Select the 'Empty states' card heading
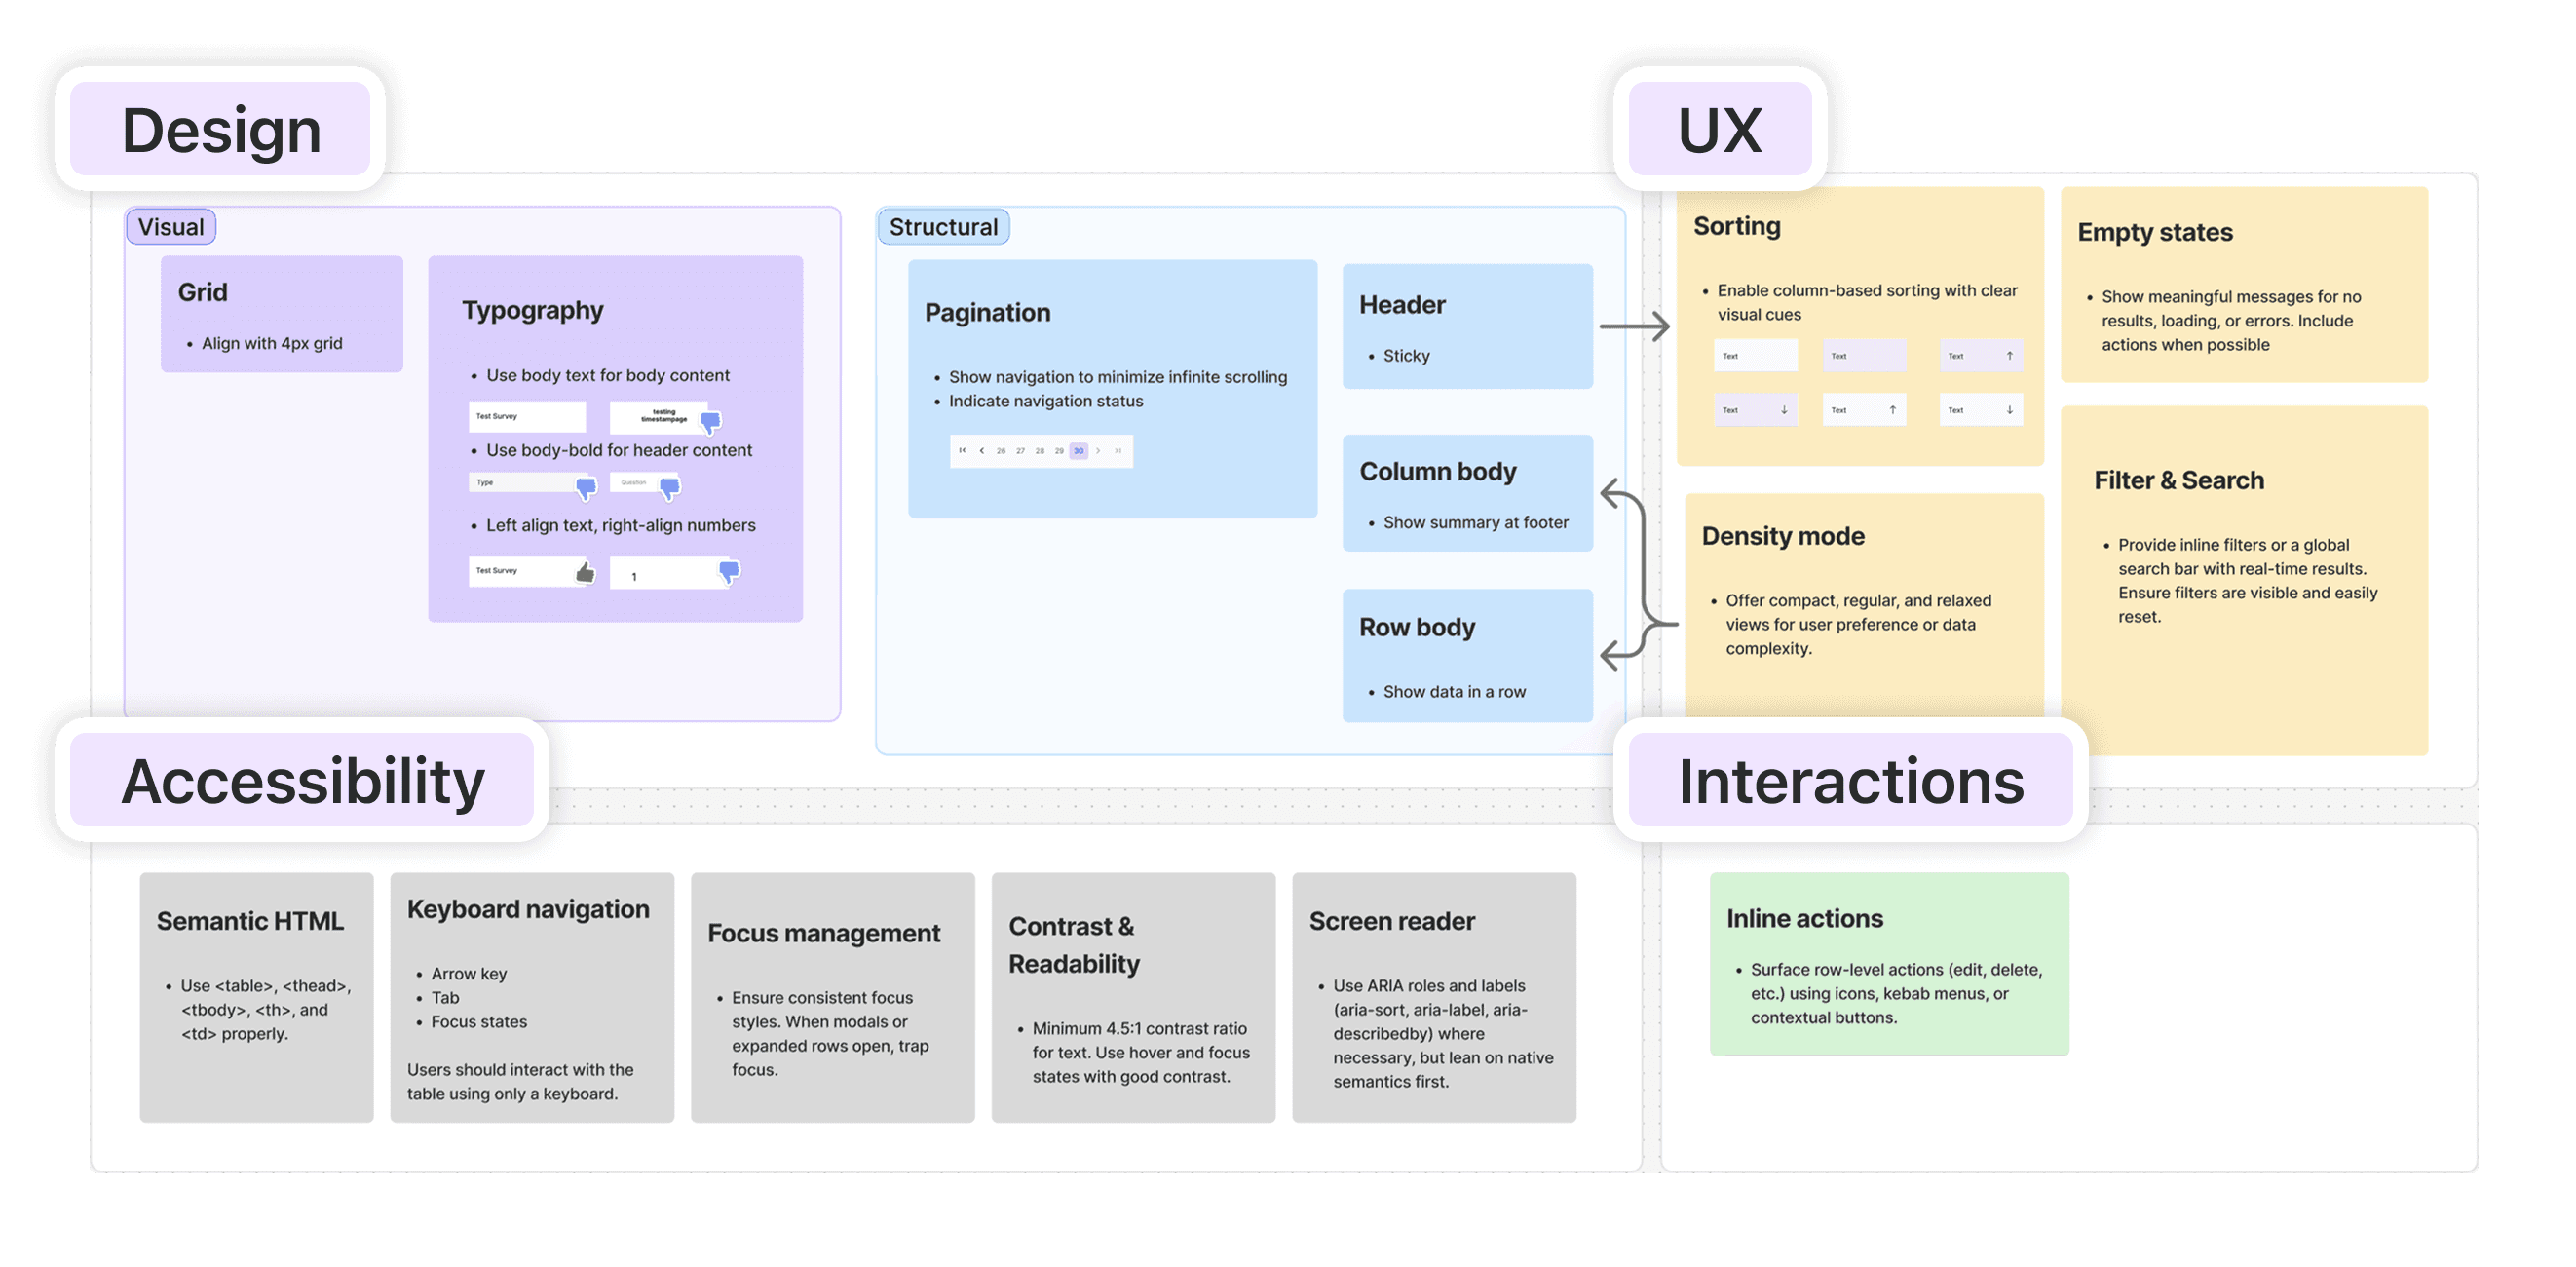The image size is (2576, 1267). [2155, 232]
